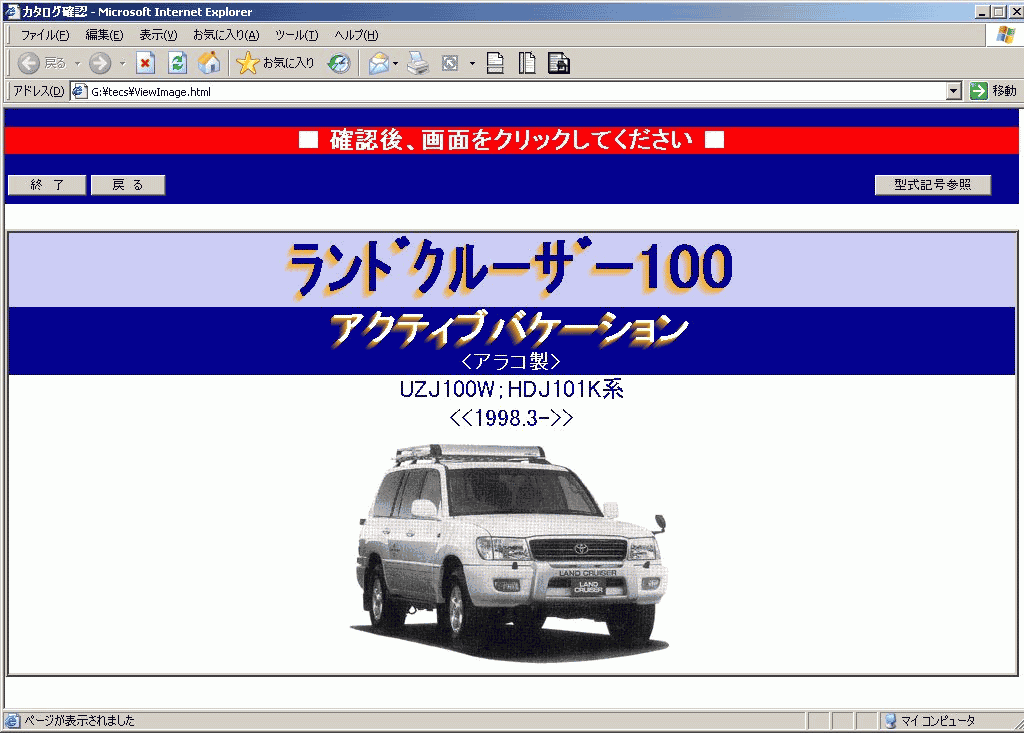Click the アドレス(D) label
1024x733 pixels.
(x=39, y=91)
